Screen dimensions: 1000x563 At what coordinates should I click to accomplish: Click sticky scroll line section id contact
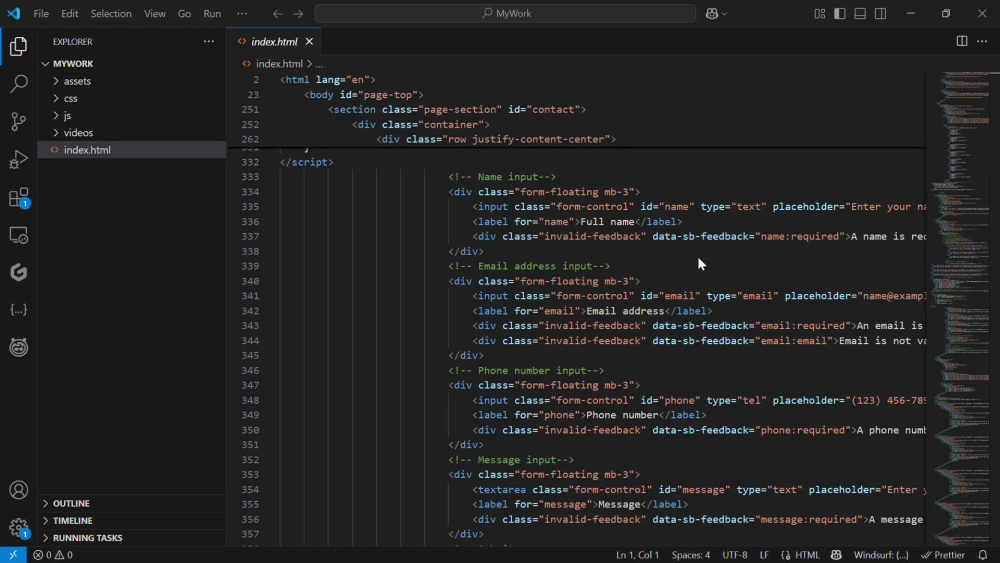click(457, 110)
